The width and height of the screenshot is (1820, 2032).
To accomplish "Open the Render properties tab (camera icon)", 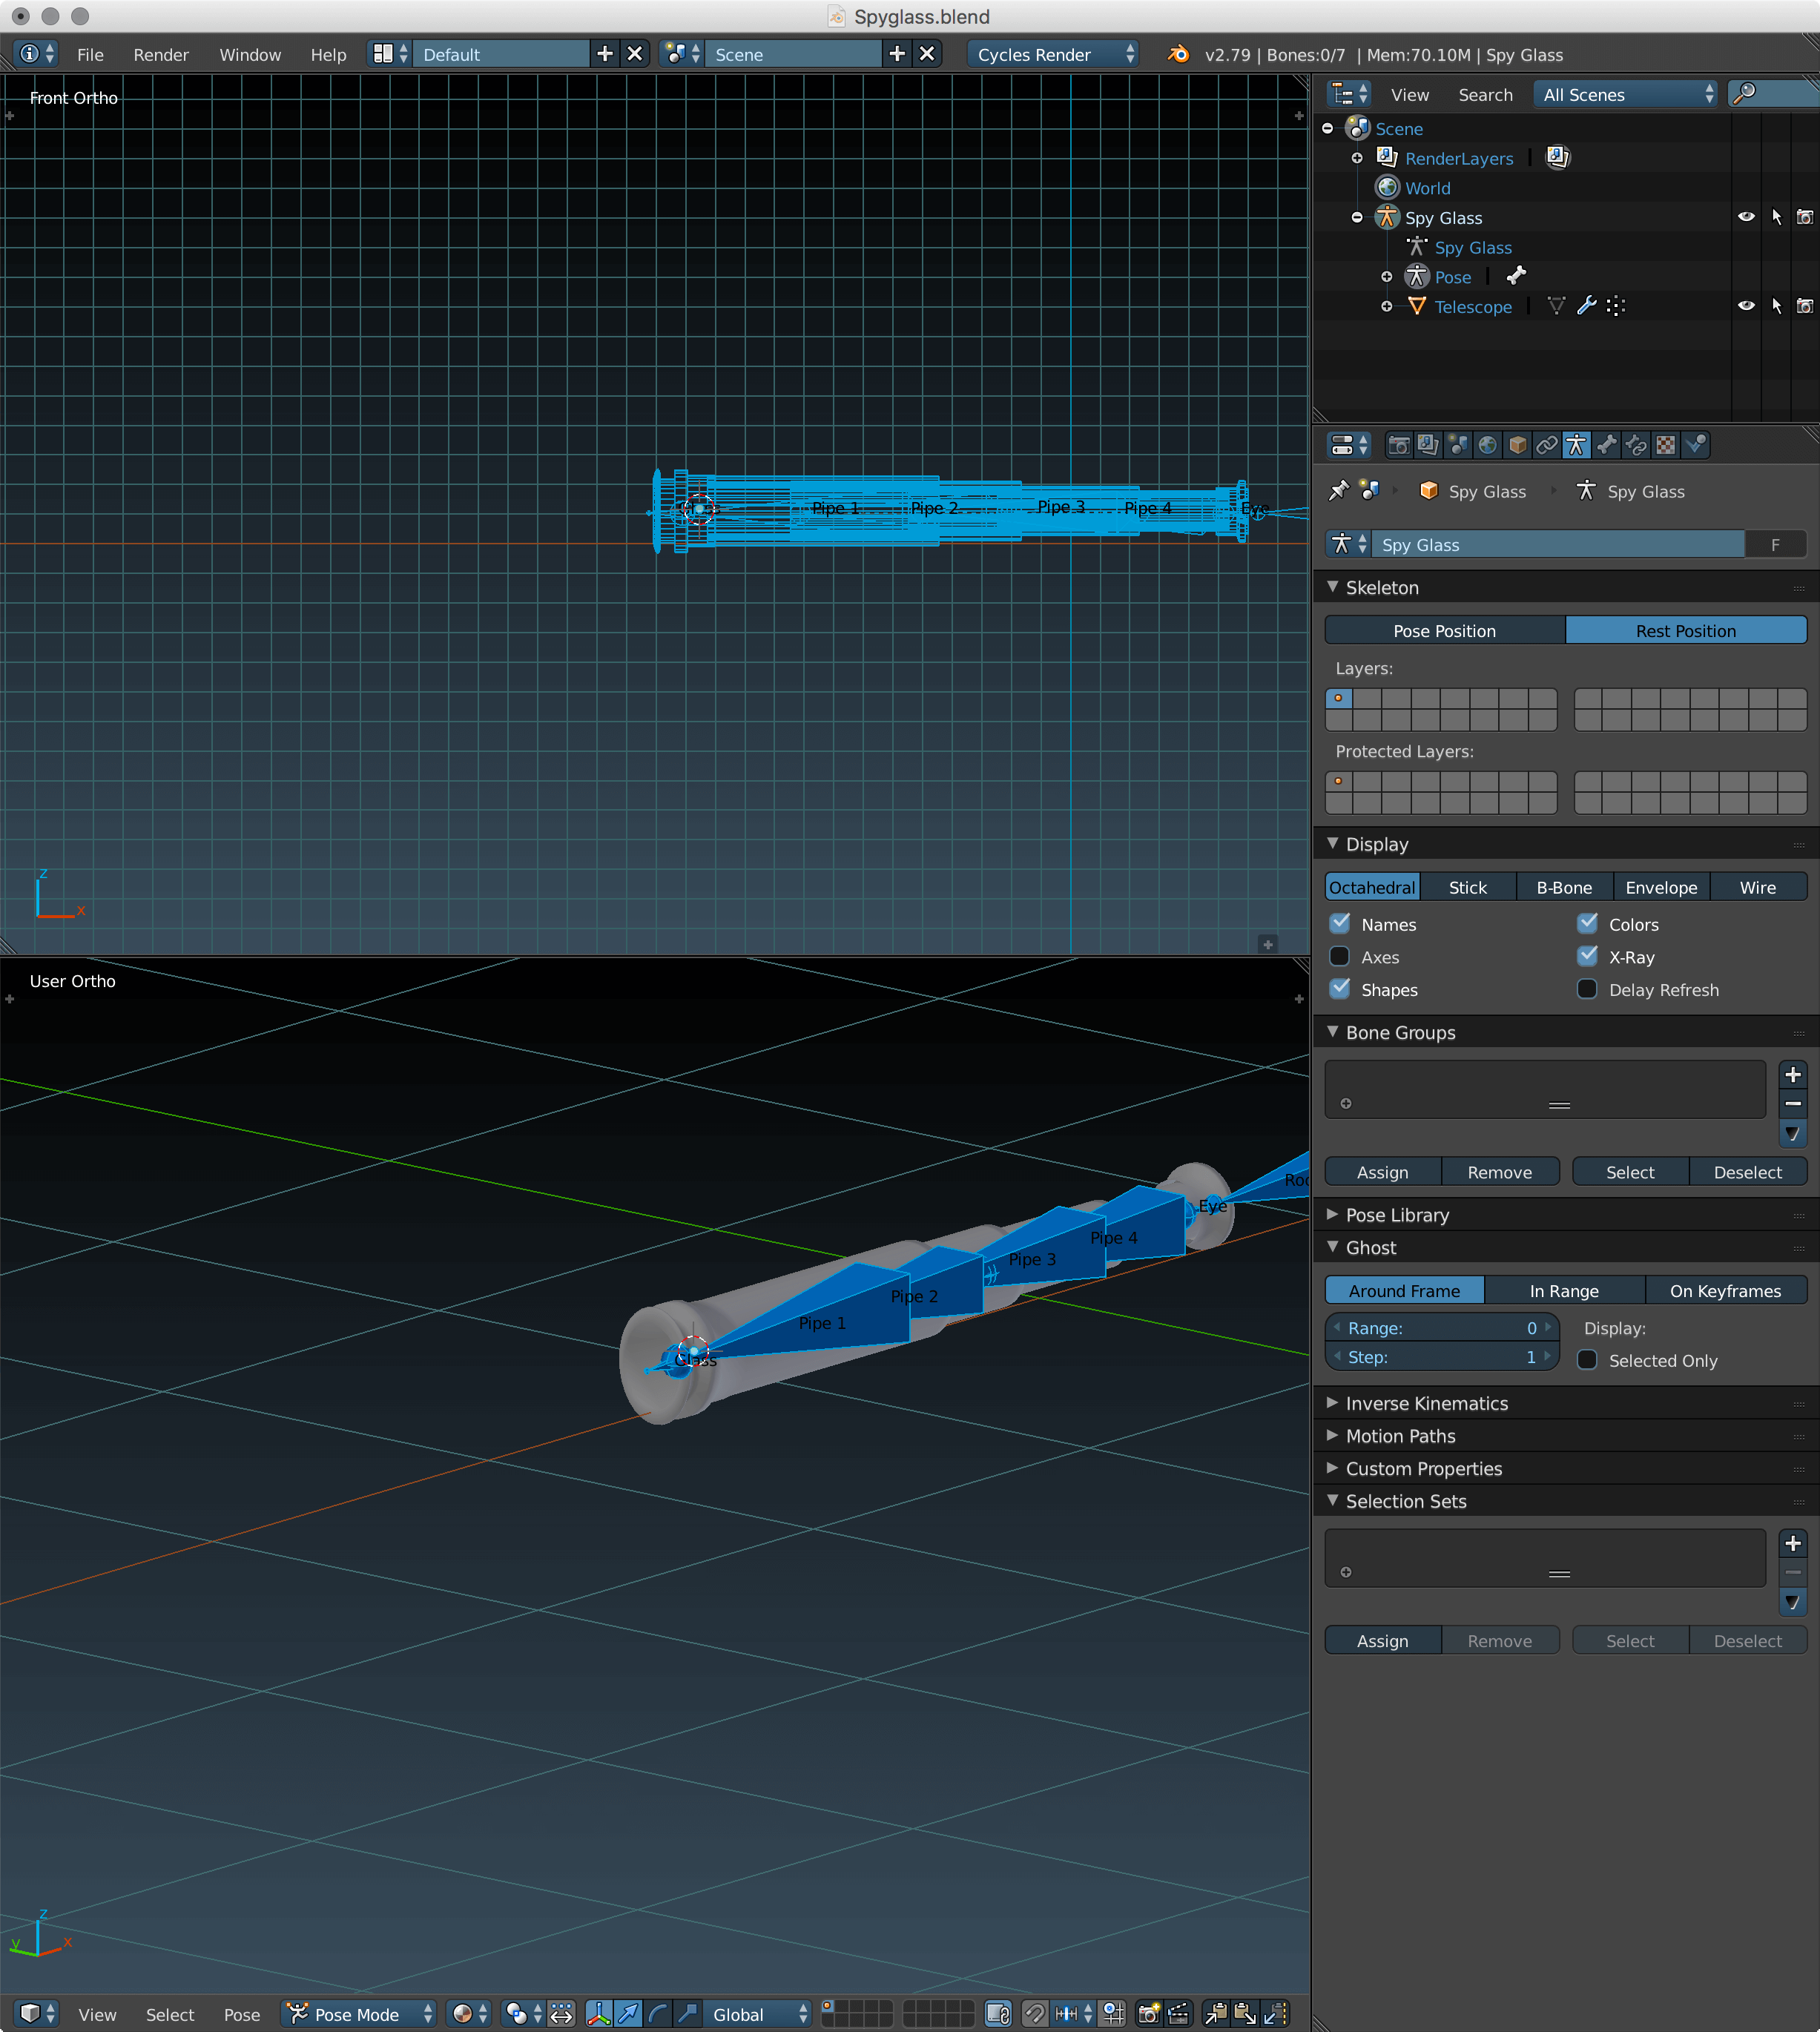I will point(1399,445).
